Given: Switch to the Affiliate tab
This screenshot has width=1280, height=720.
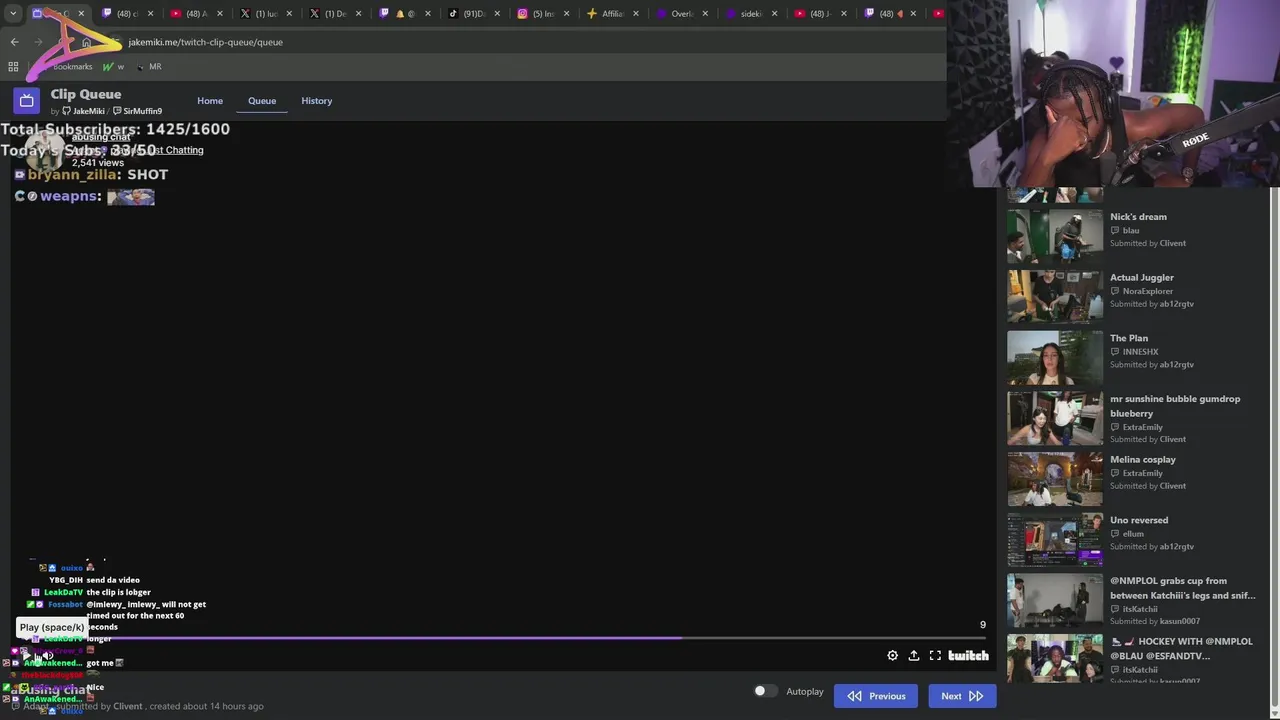Looking at the screenshot, I should [x=611, y=13].
